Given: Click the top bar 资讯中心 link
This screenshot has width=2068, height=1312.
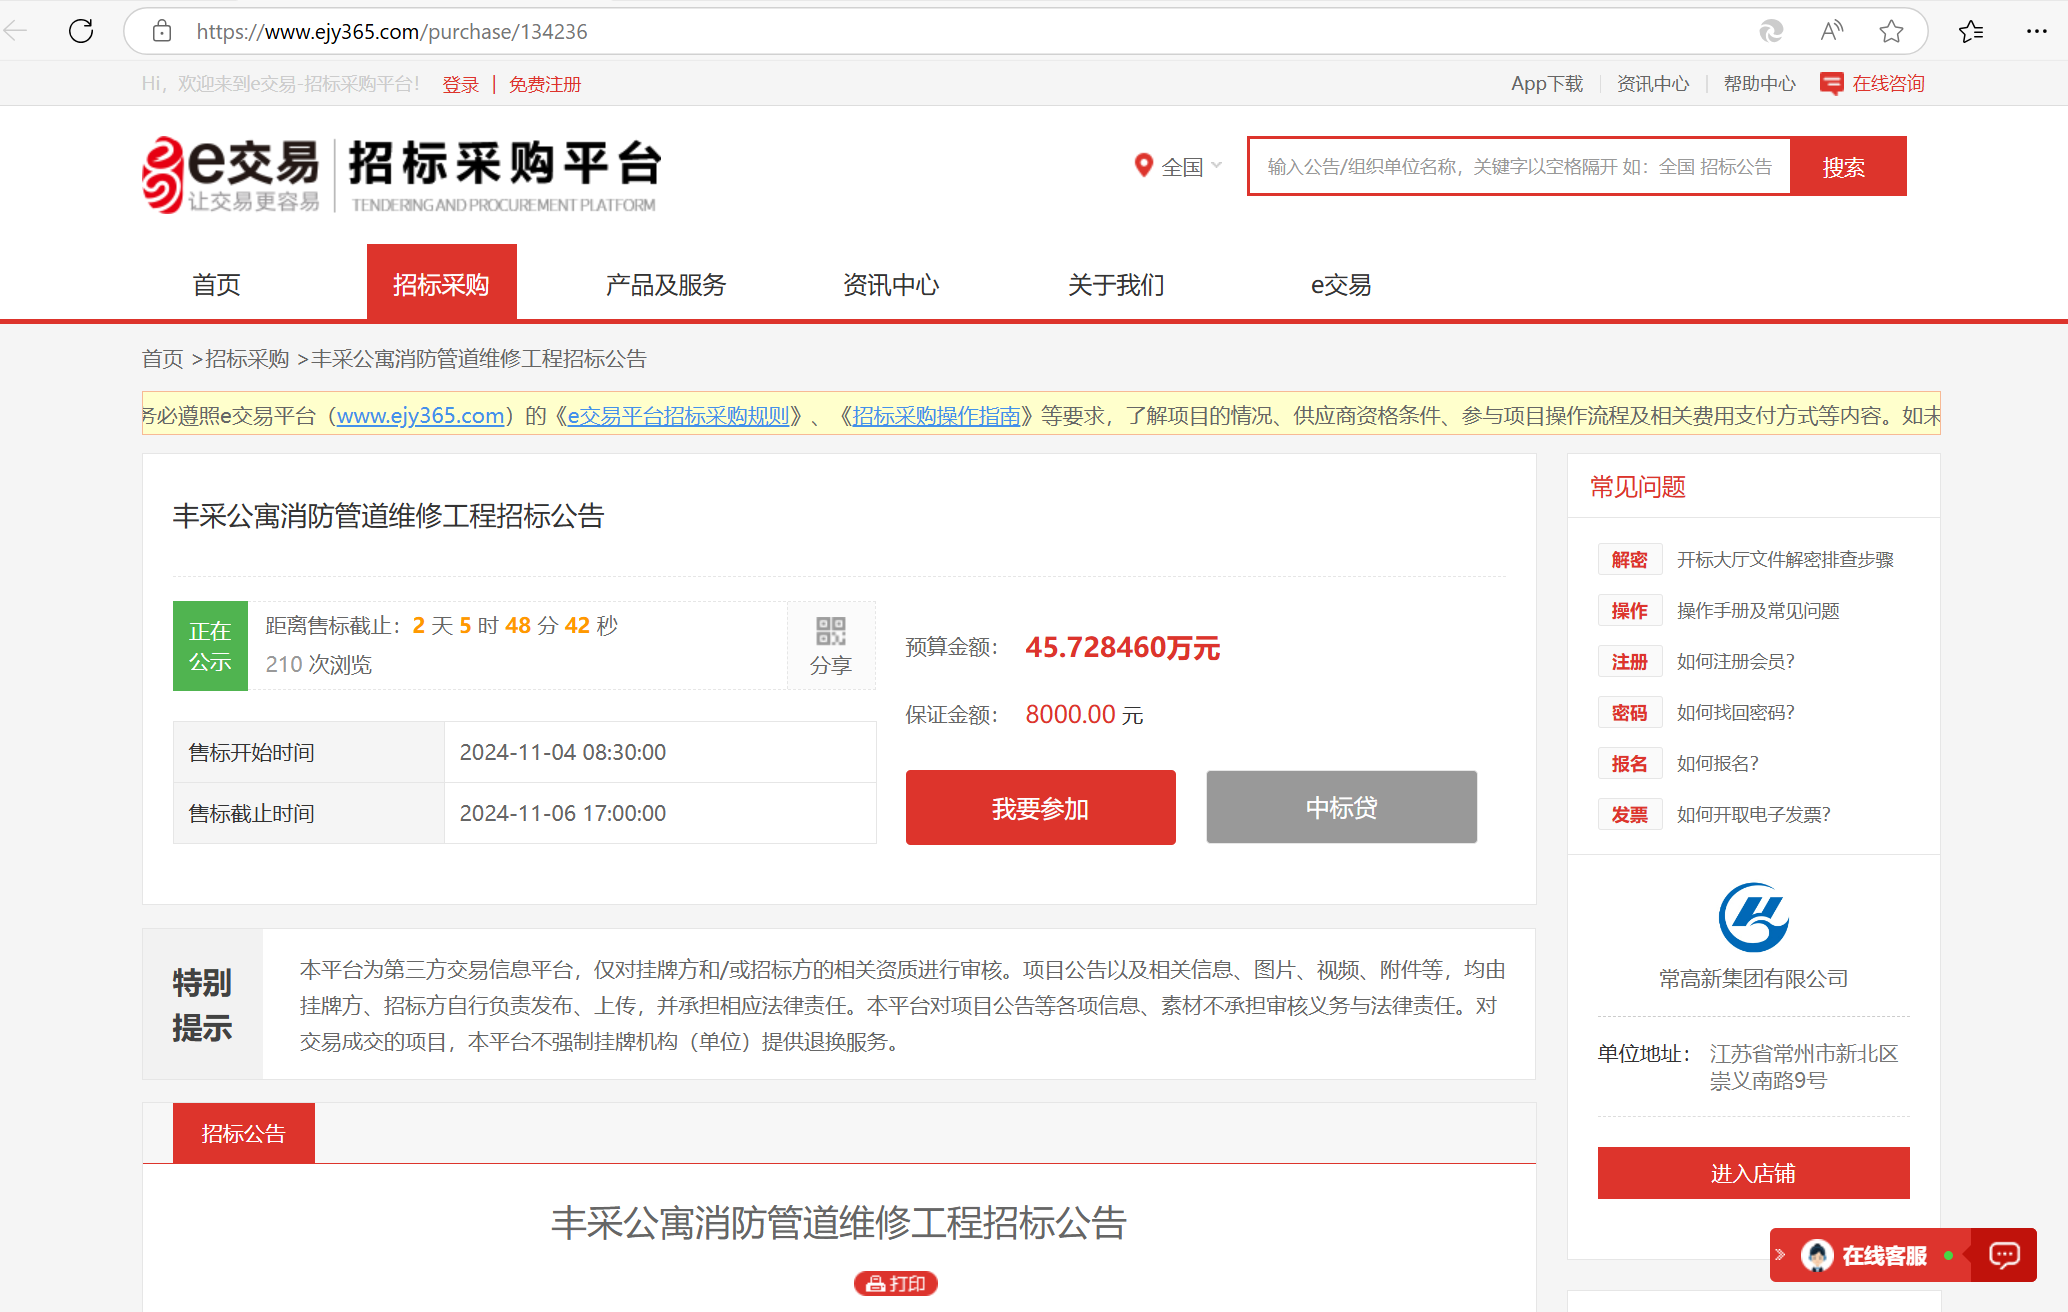Looking at the screenshot, I should [x=1653, y=84].
